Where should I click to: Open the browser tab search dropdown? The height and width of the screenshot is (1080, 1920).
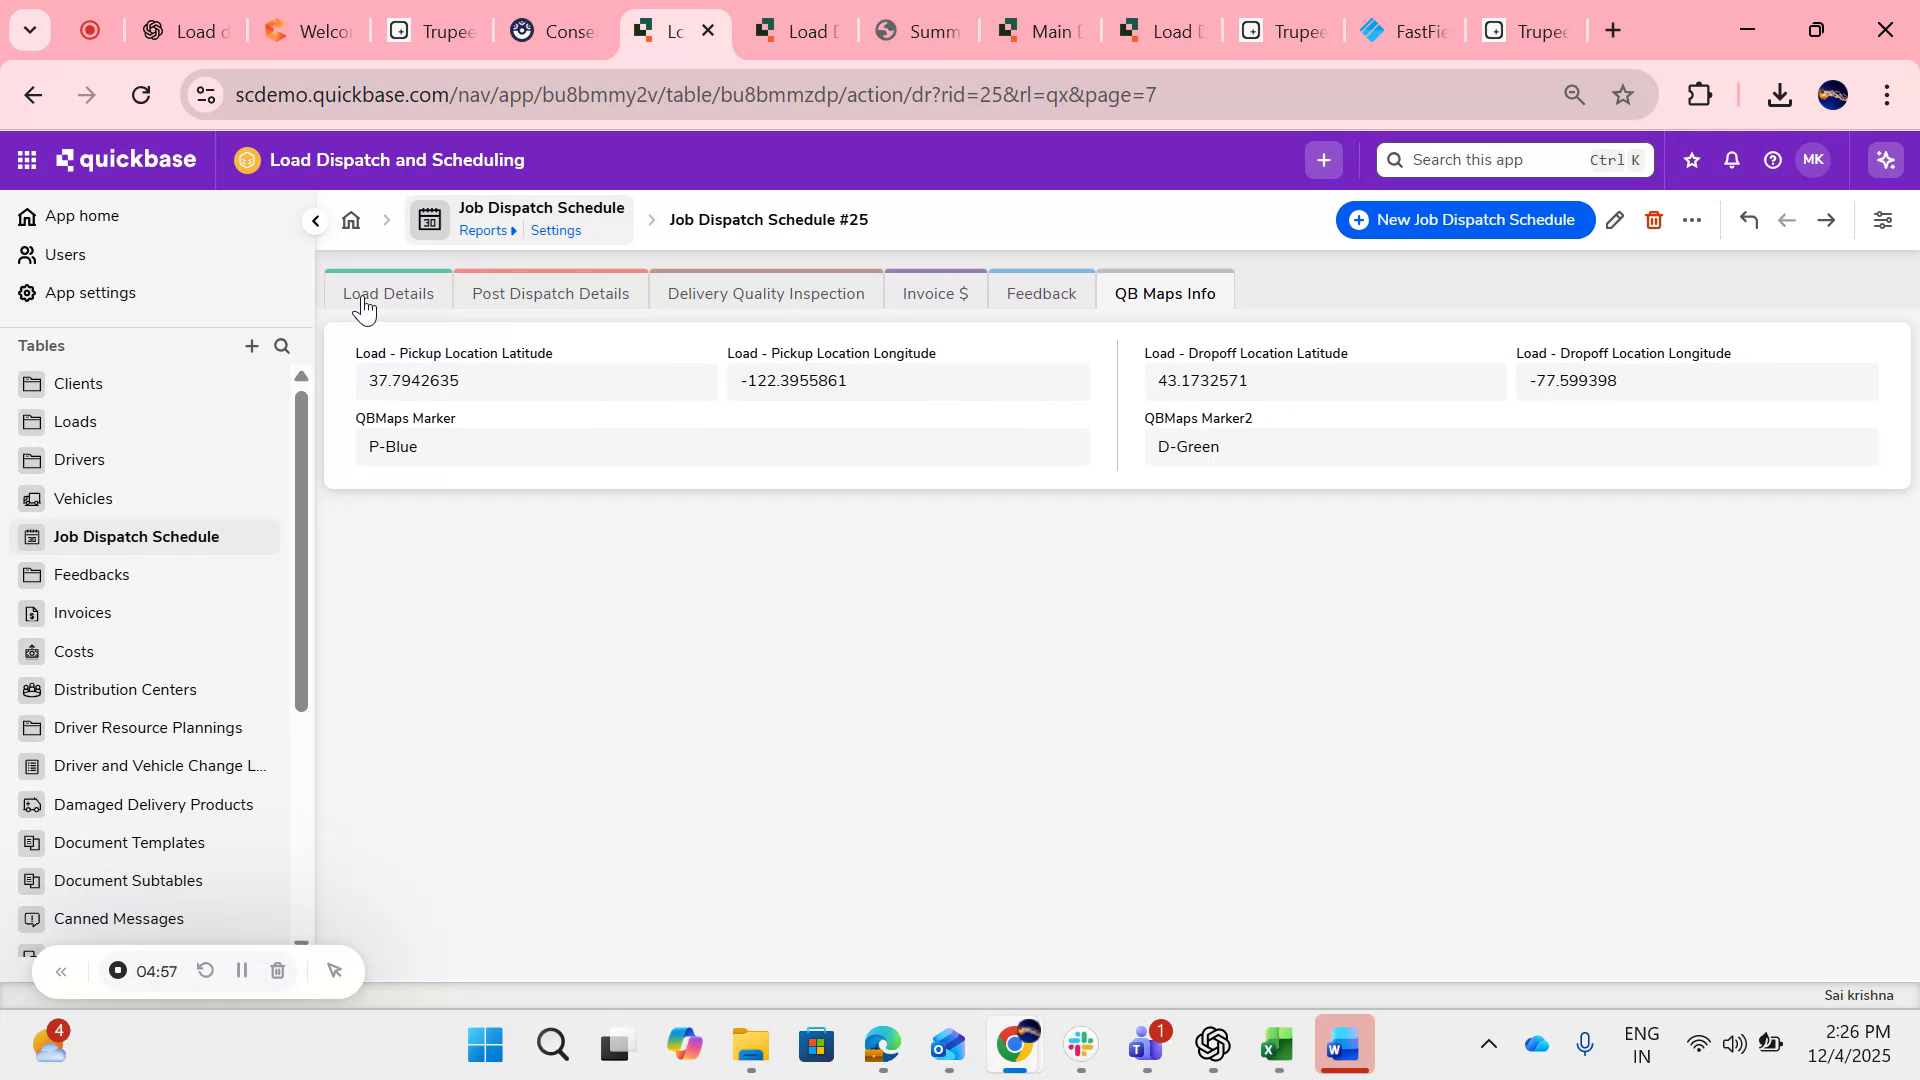(x=29, y=30)
